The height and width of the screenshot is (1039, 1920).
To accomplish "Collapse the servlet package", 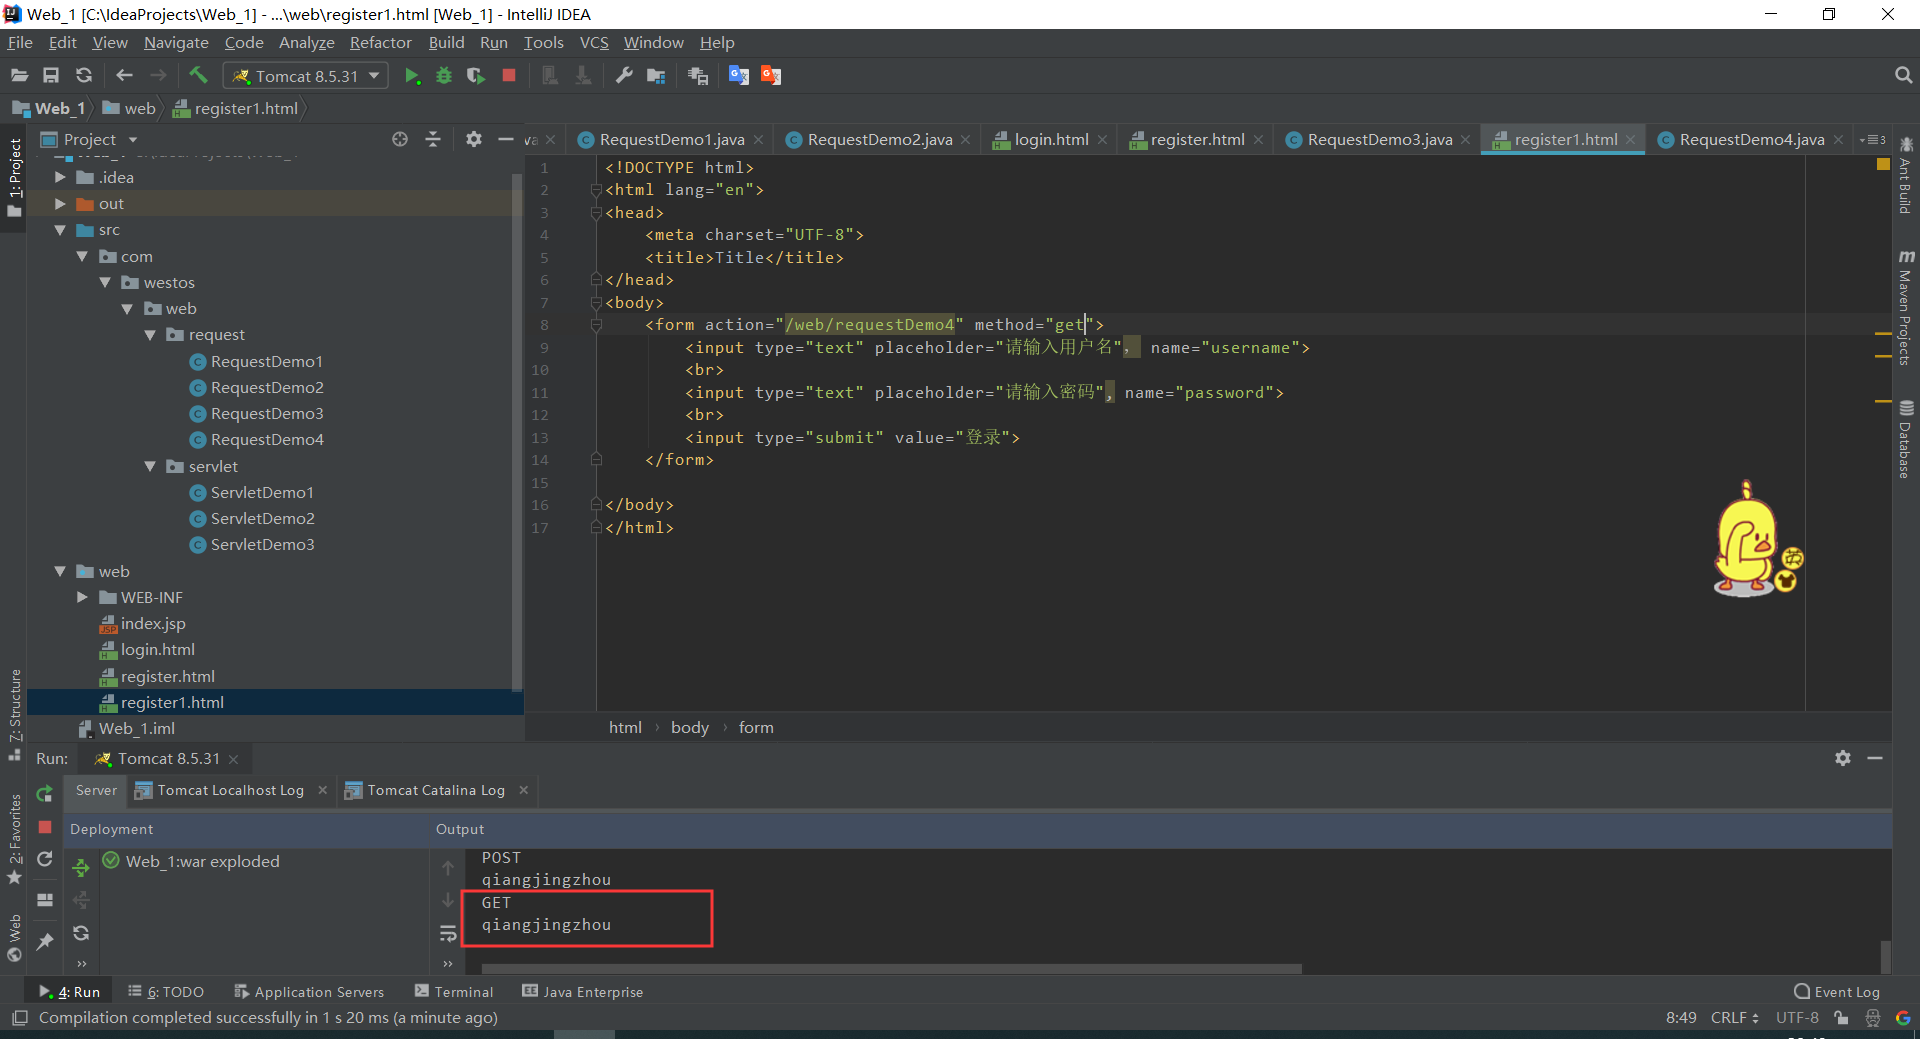I will [150, 466].
